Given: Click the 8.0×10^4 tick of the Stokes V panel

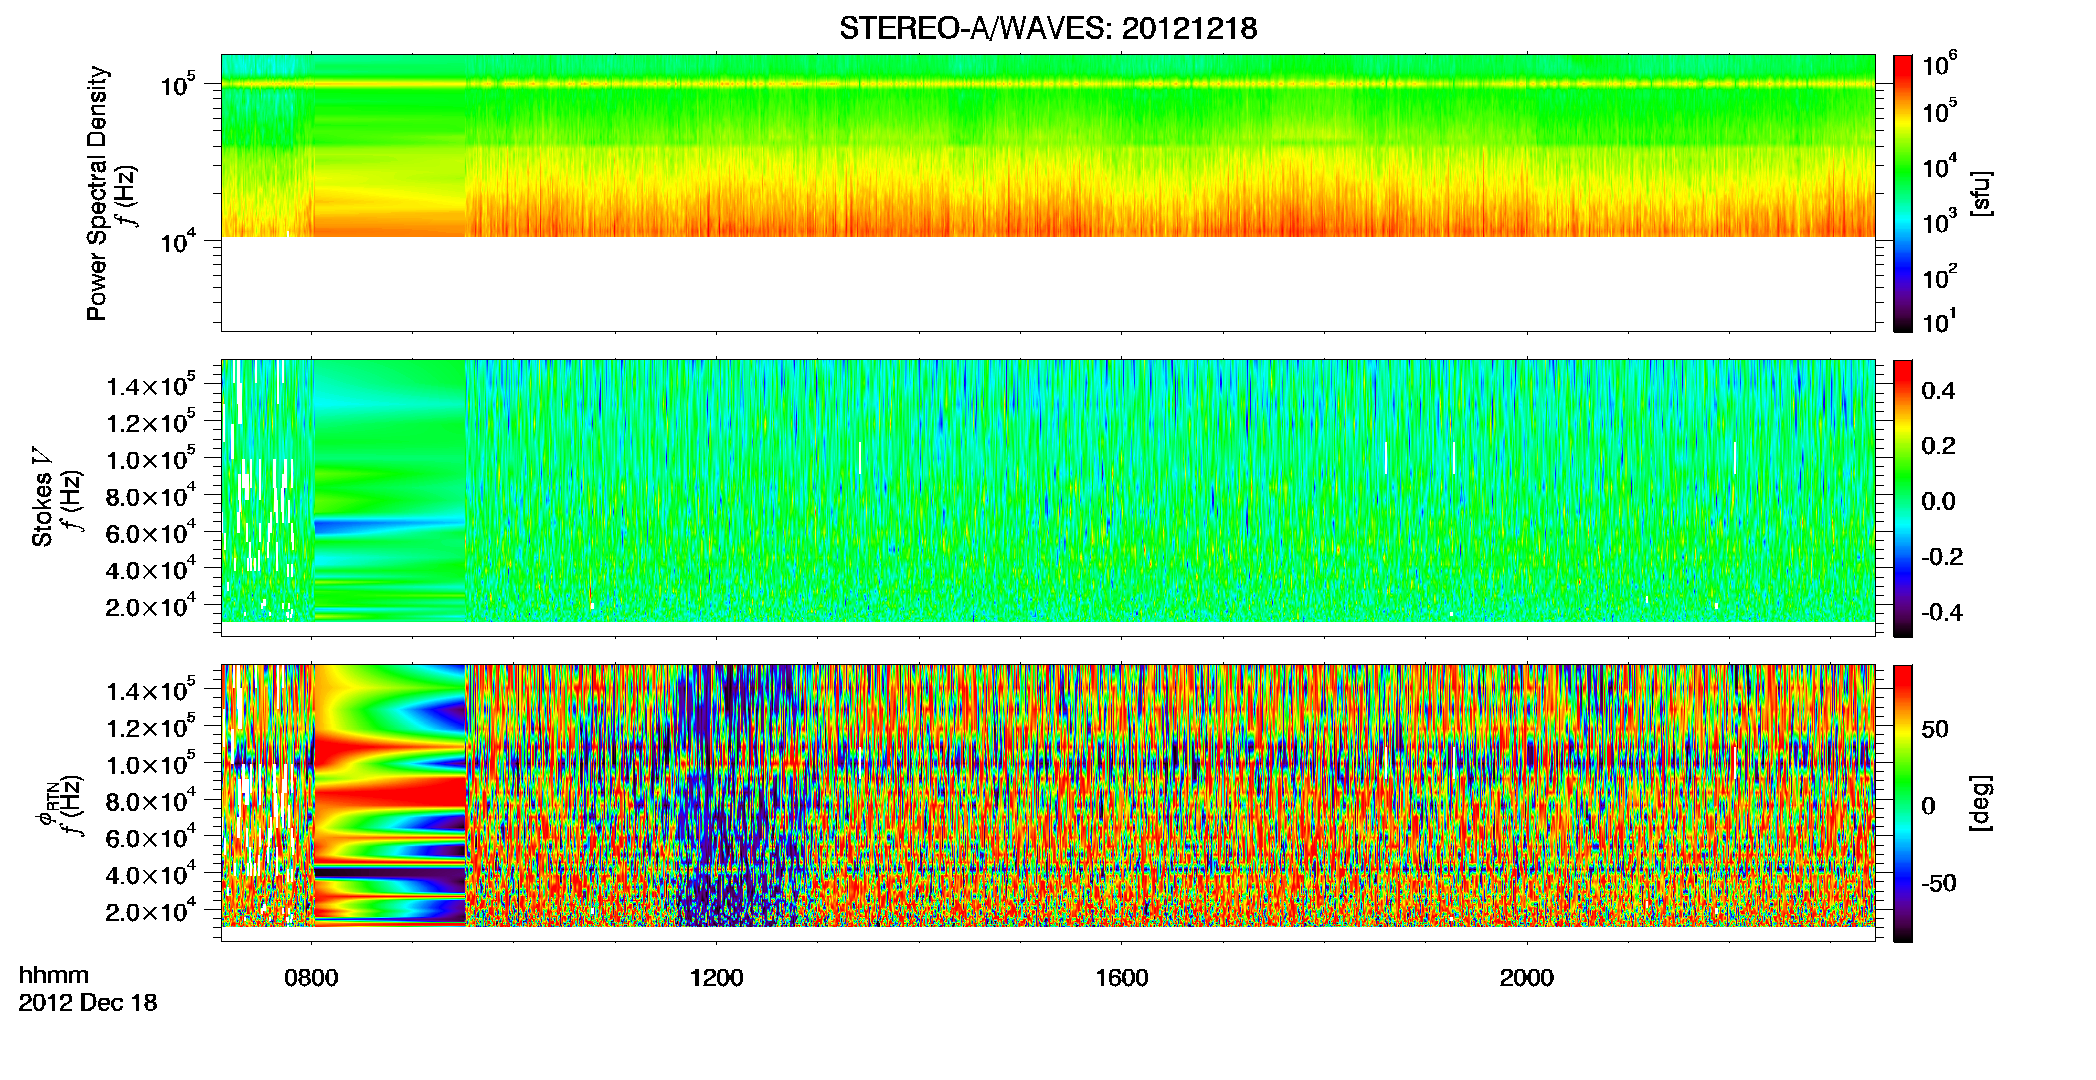Looking at the screenshot, I should point(151,496).
